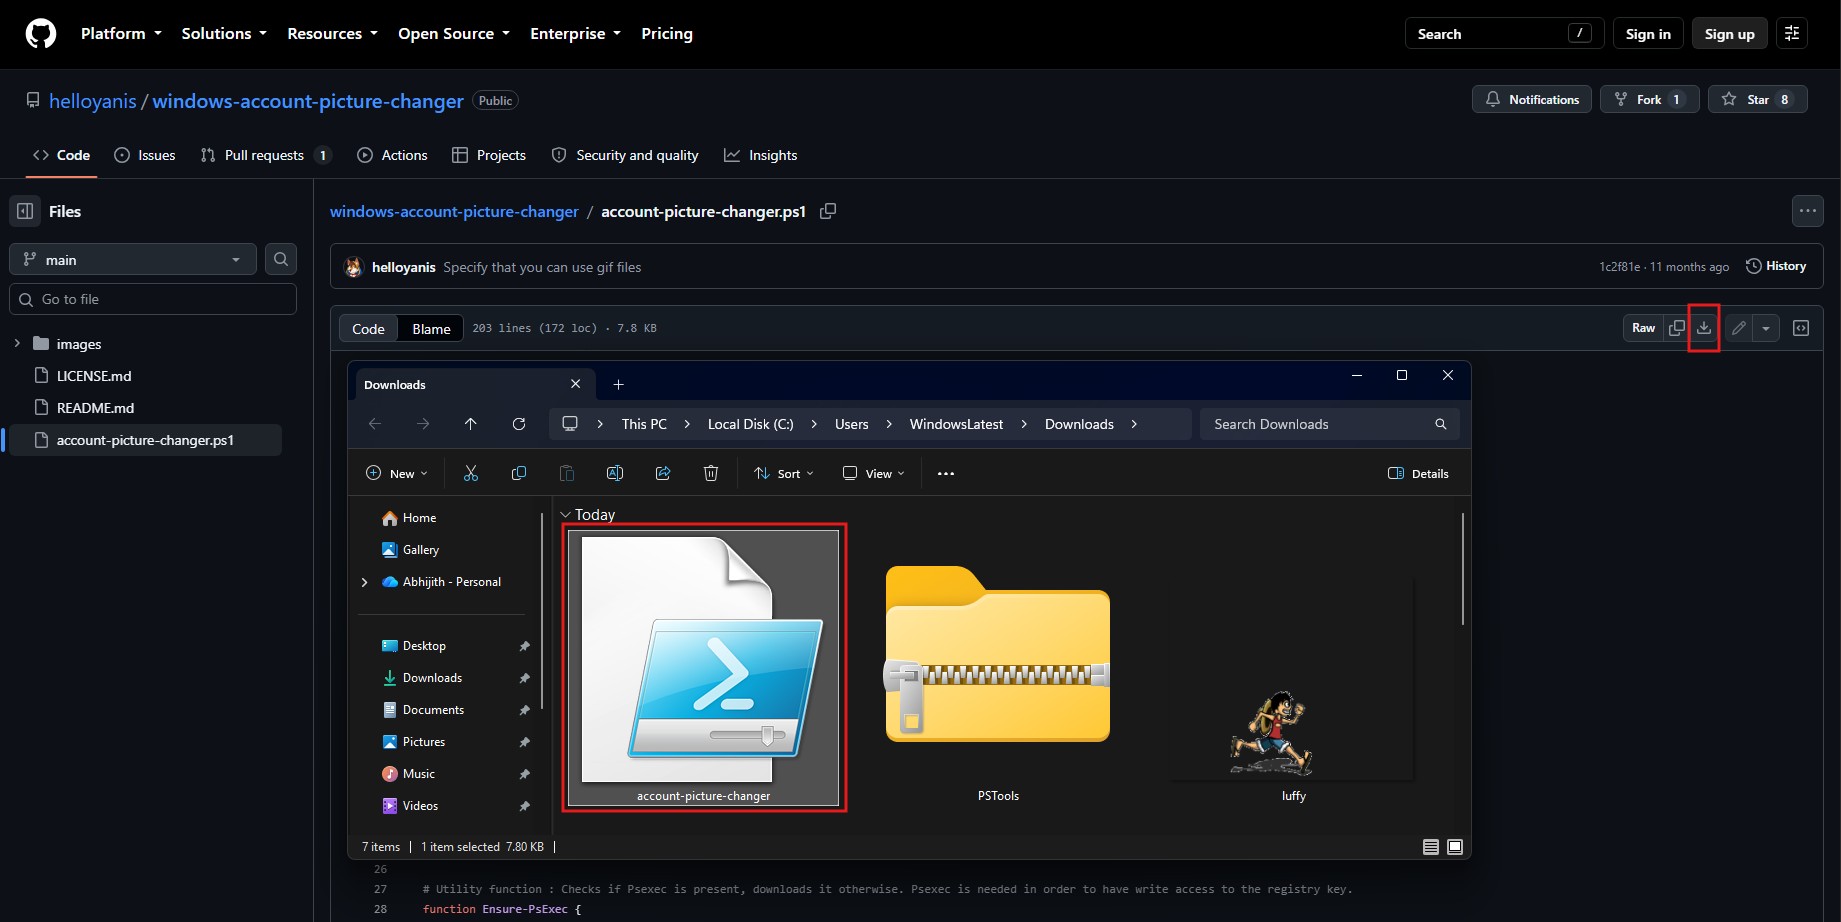This screenshot has height=922, width=1841.
Task: Open the New dropdown in Explorer
Action: [397, 473]
